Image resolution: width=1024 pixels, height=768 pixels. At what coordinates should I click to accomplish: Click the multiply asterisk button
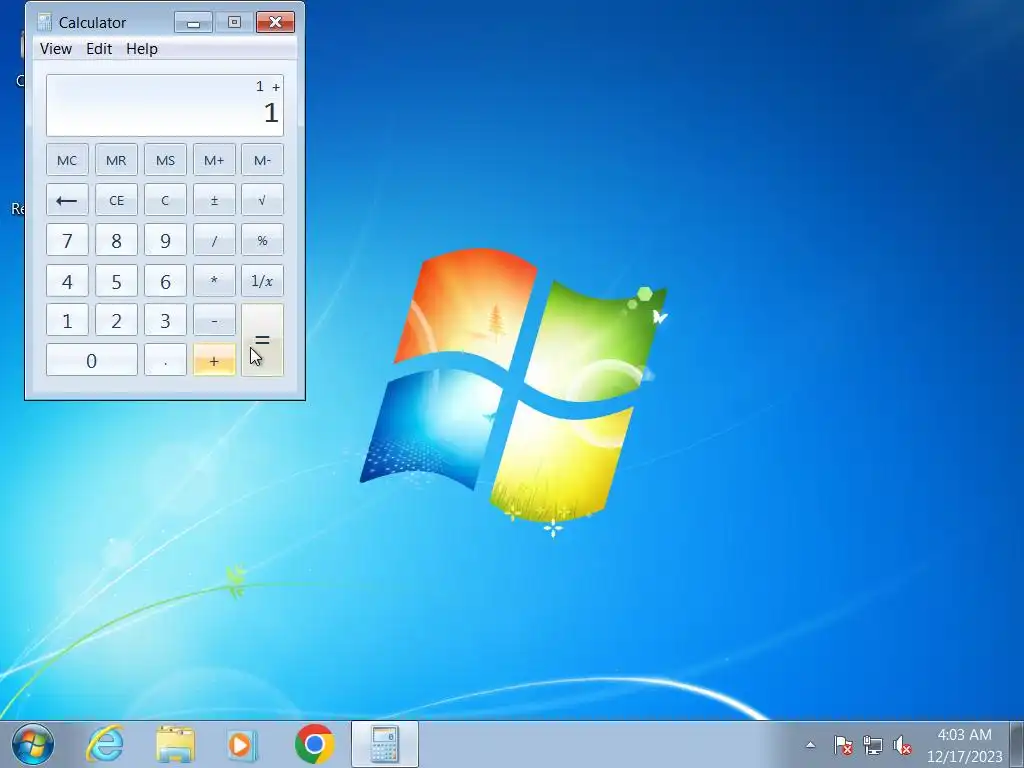pyautogui.click(x=214, y=280)
